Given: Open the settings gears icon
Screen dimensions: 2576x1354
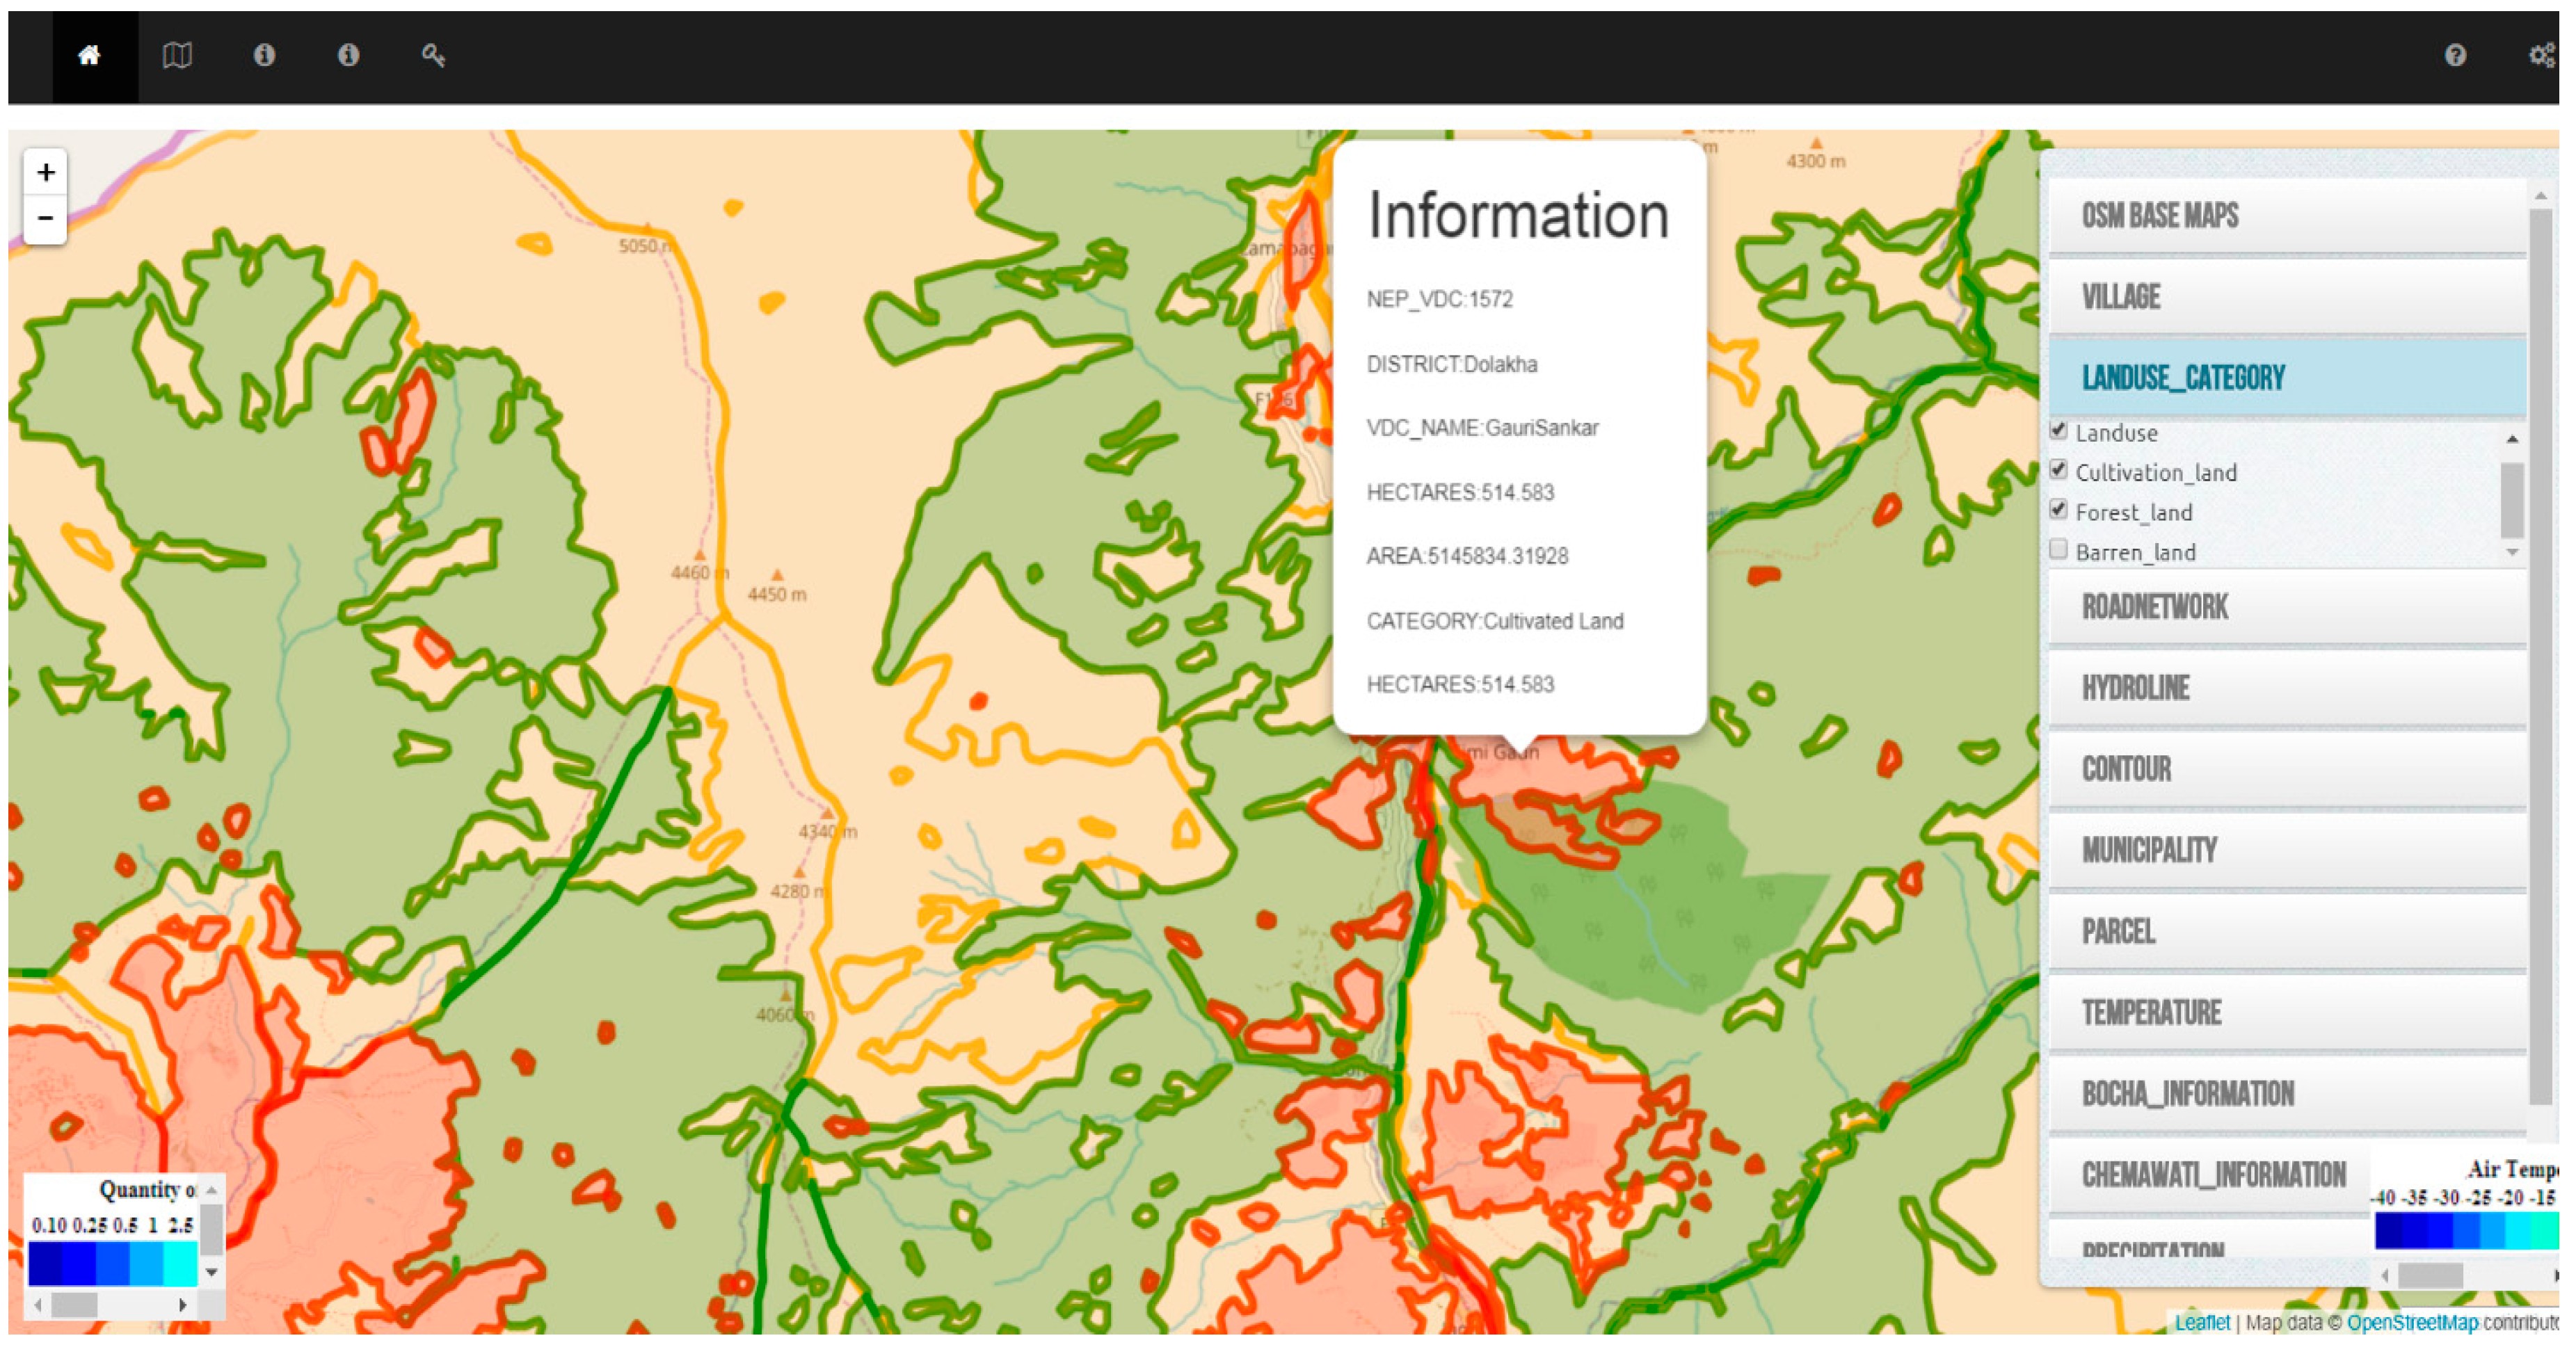Looking at the screenshot, I should (x=2541, y=56).
